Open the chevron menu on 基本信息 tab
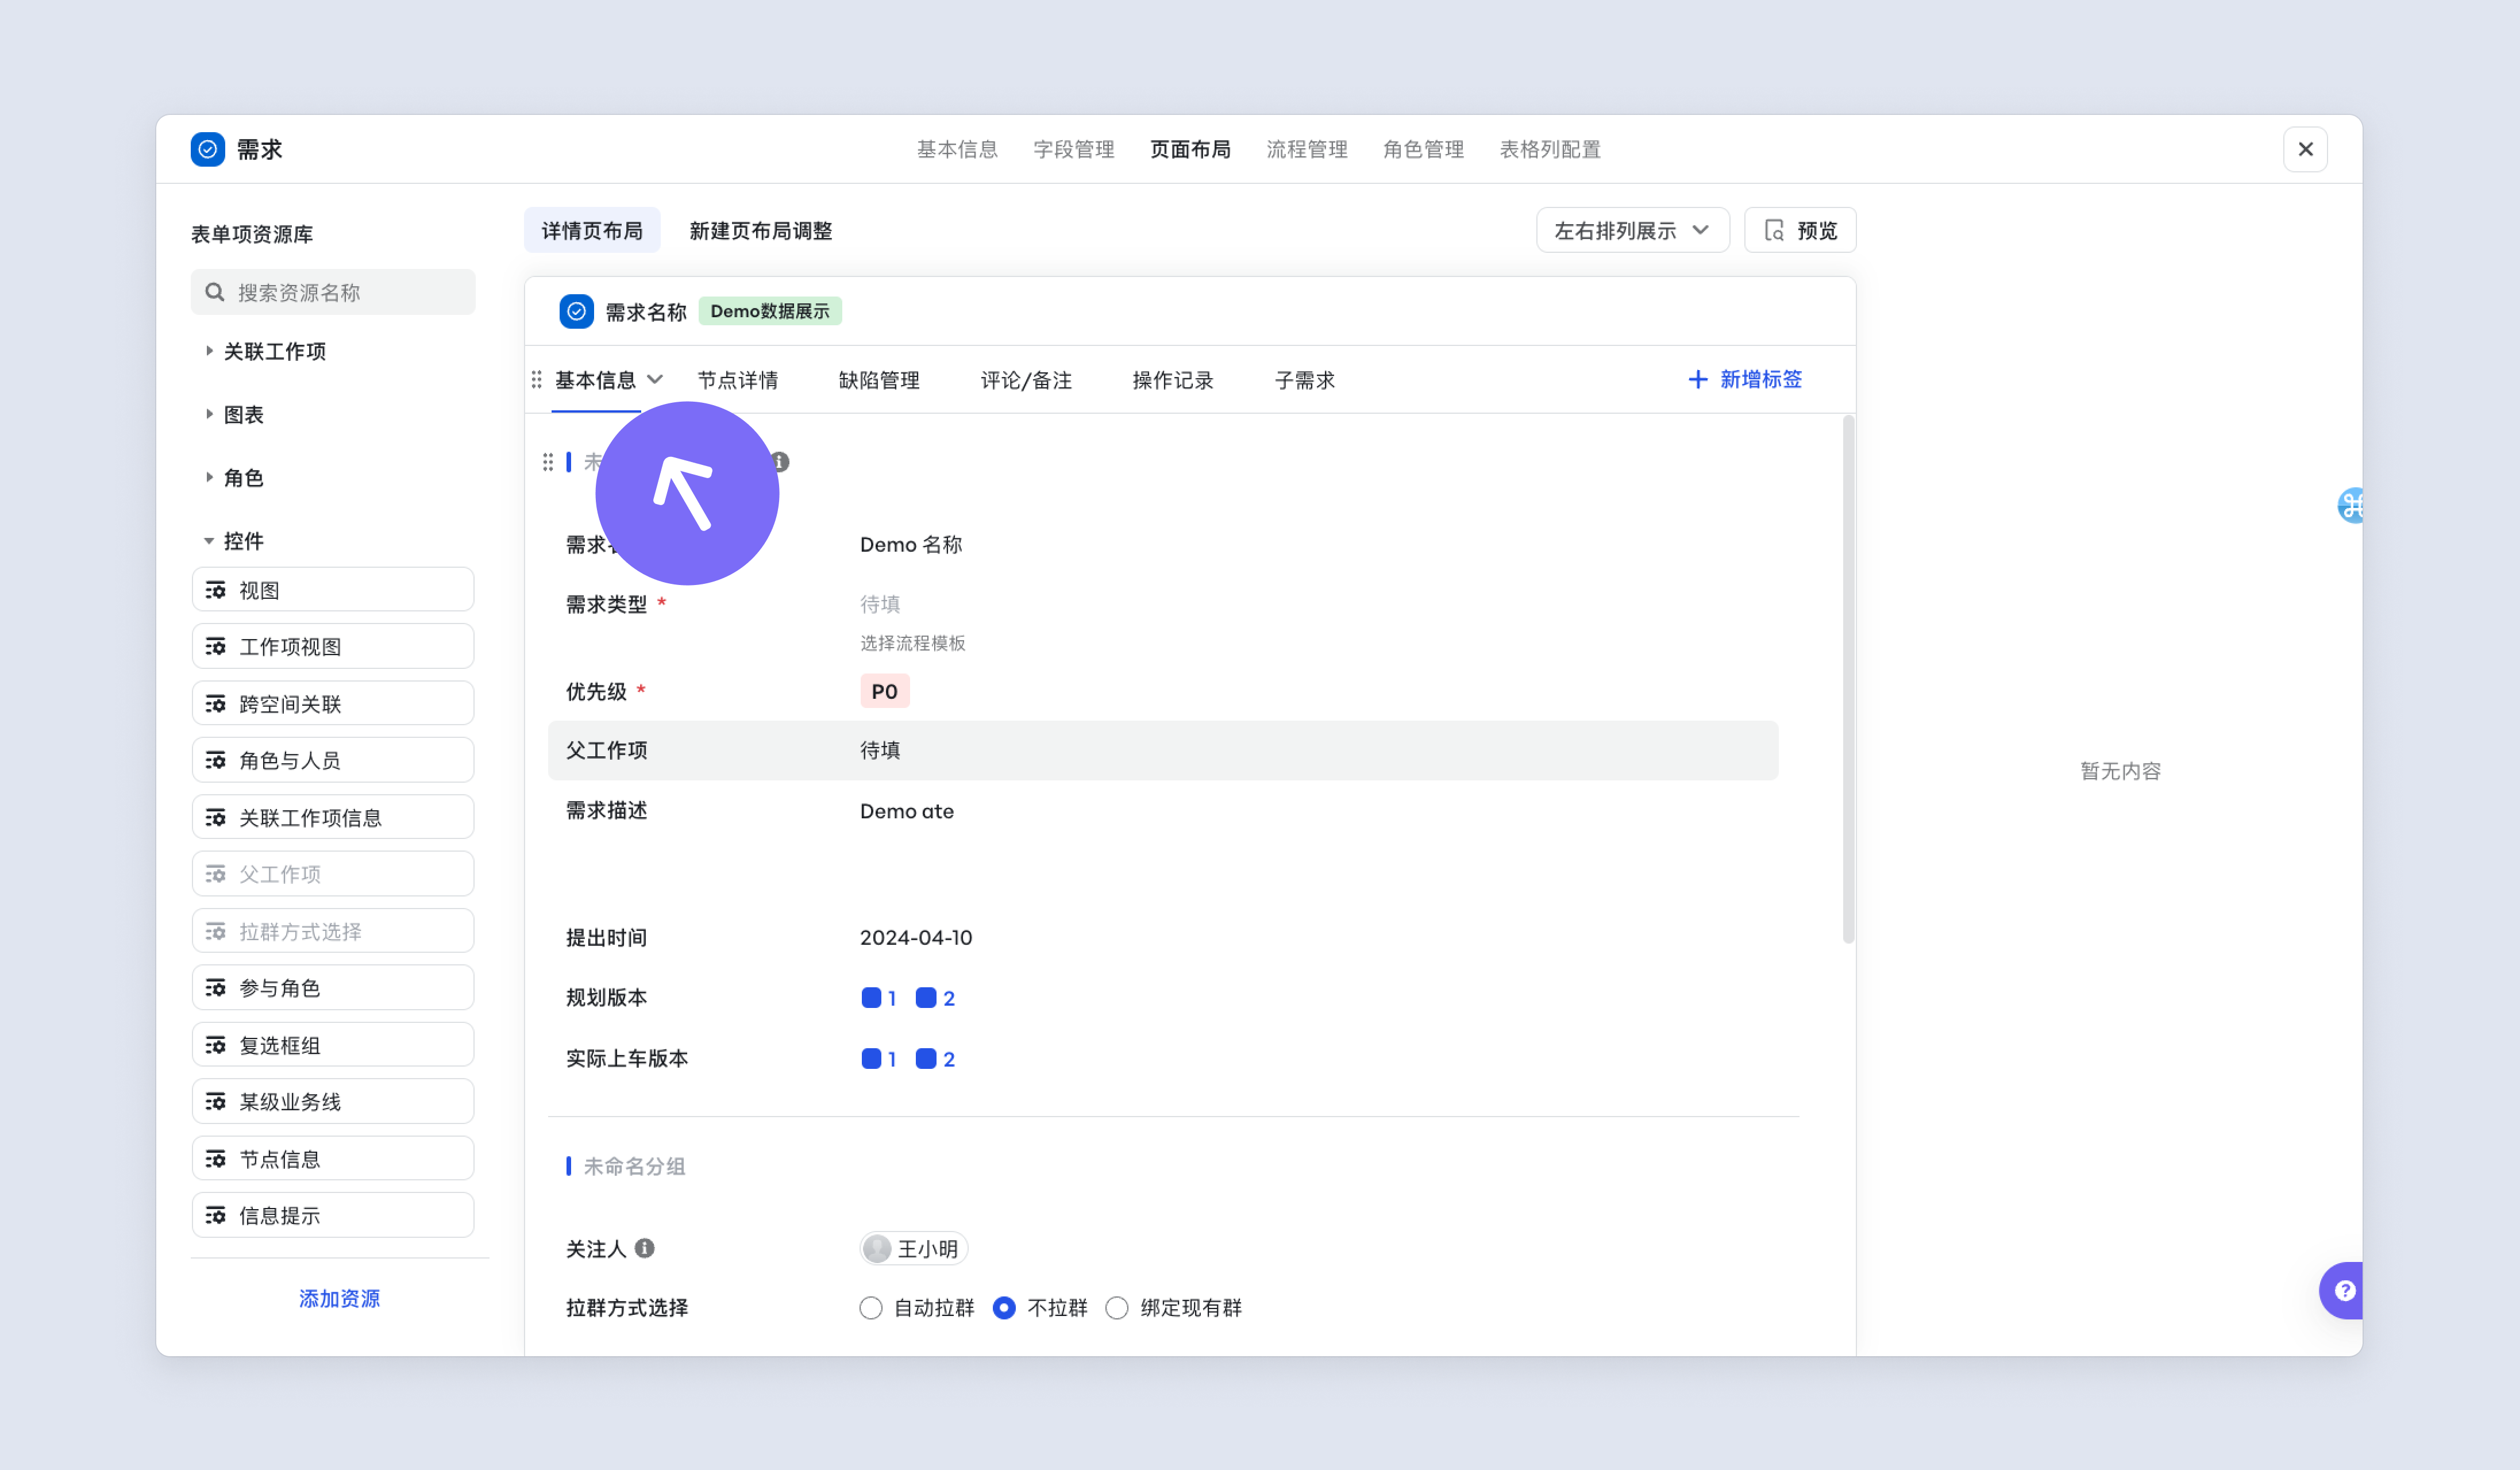Screen dimensions: 2520x1470 (x=655, y=379)
